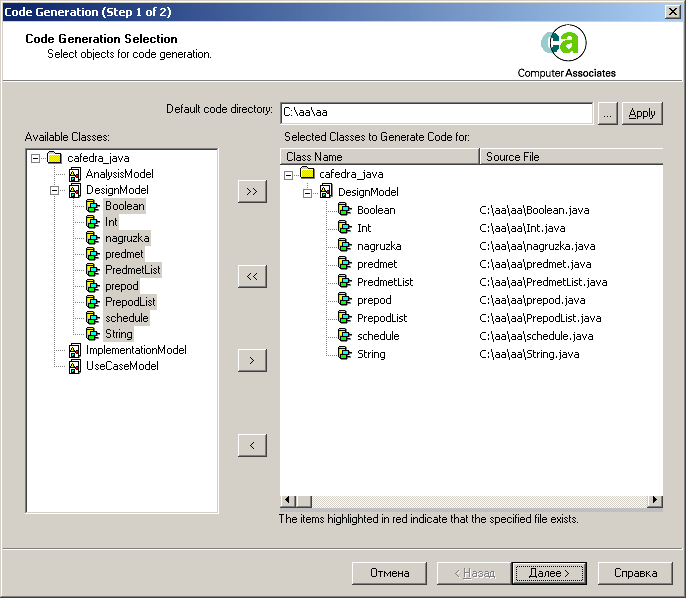Click the nagruzka class icon in Selected Classes

pyautogui.click(x=345, y=245)
